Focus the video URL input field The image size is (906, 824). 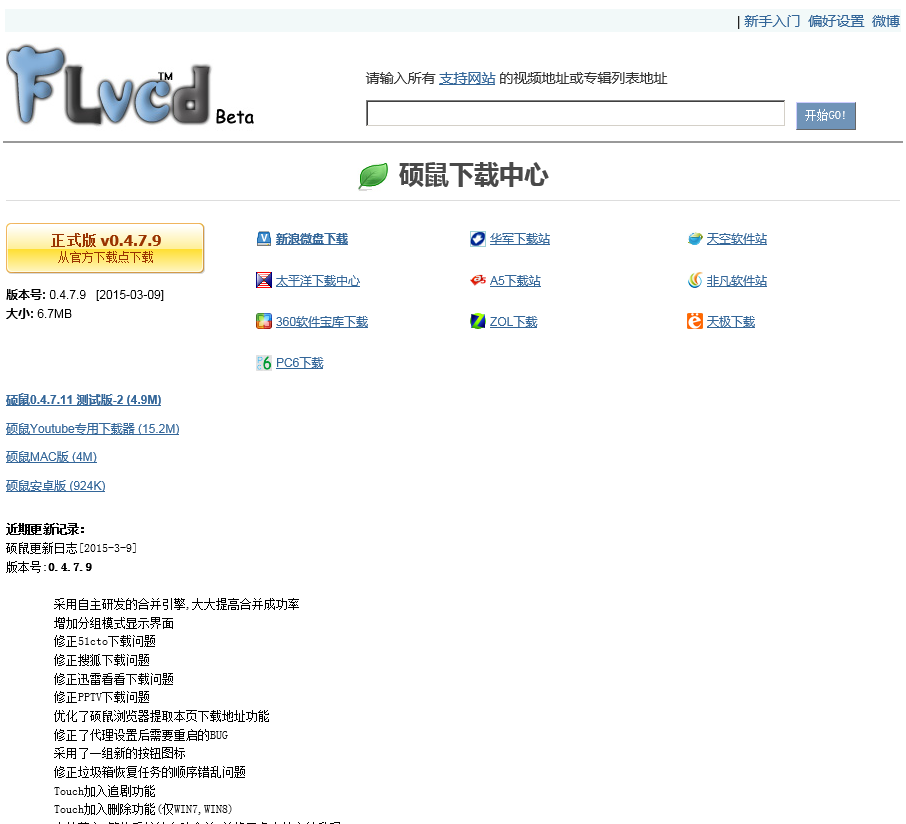pyautogui.click(x=575, y=113)
